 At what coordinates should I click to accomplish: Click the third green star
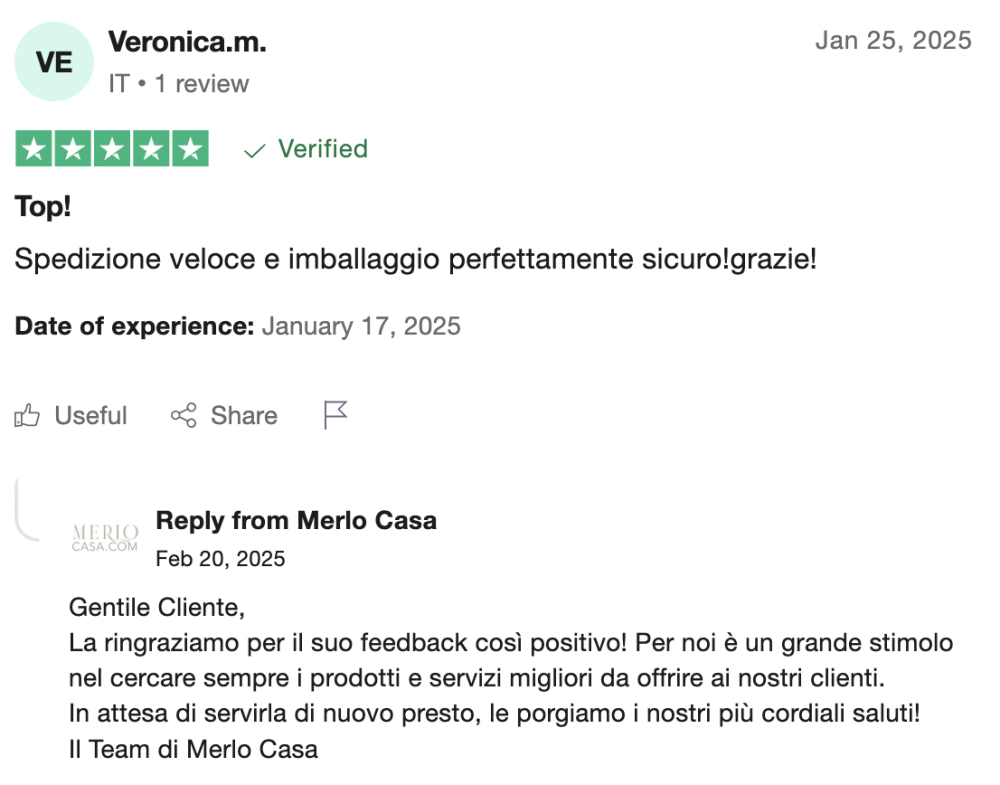click(x=112, y=149)
